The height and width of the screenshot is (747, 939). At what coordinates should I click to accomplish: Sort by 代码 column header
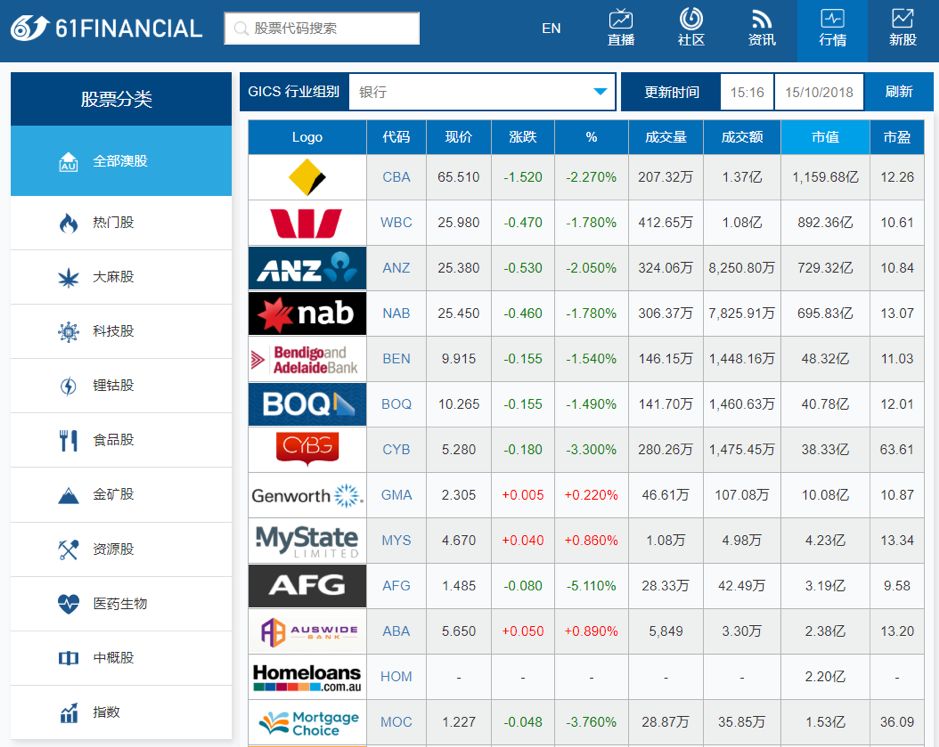tap(396, 137)
